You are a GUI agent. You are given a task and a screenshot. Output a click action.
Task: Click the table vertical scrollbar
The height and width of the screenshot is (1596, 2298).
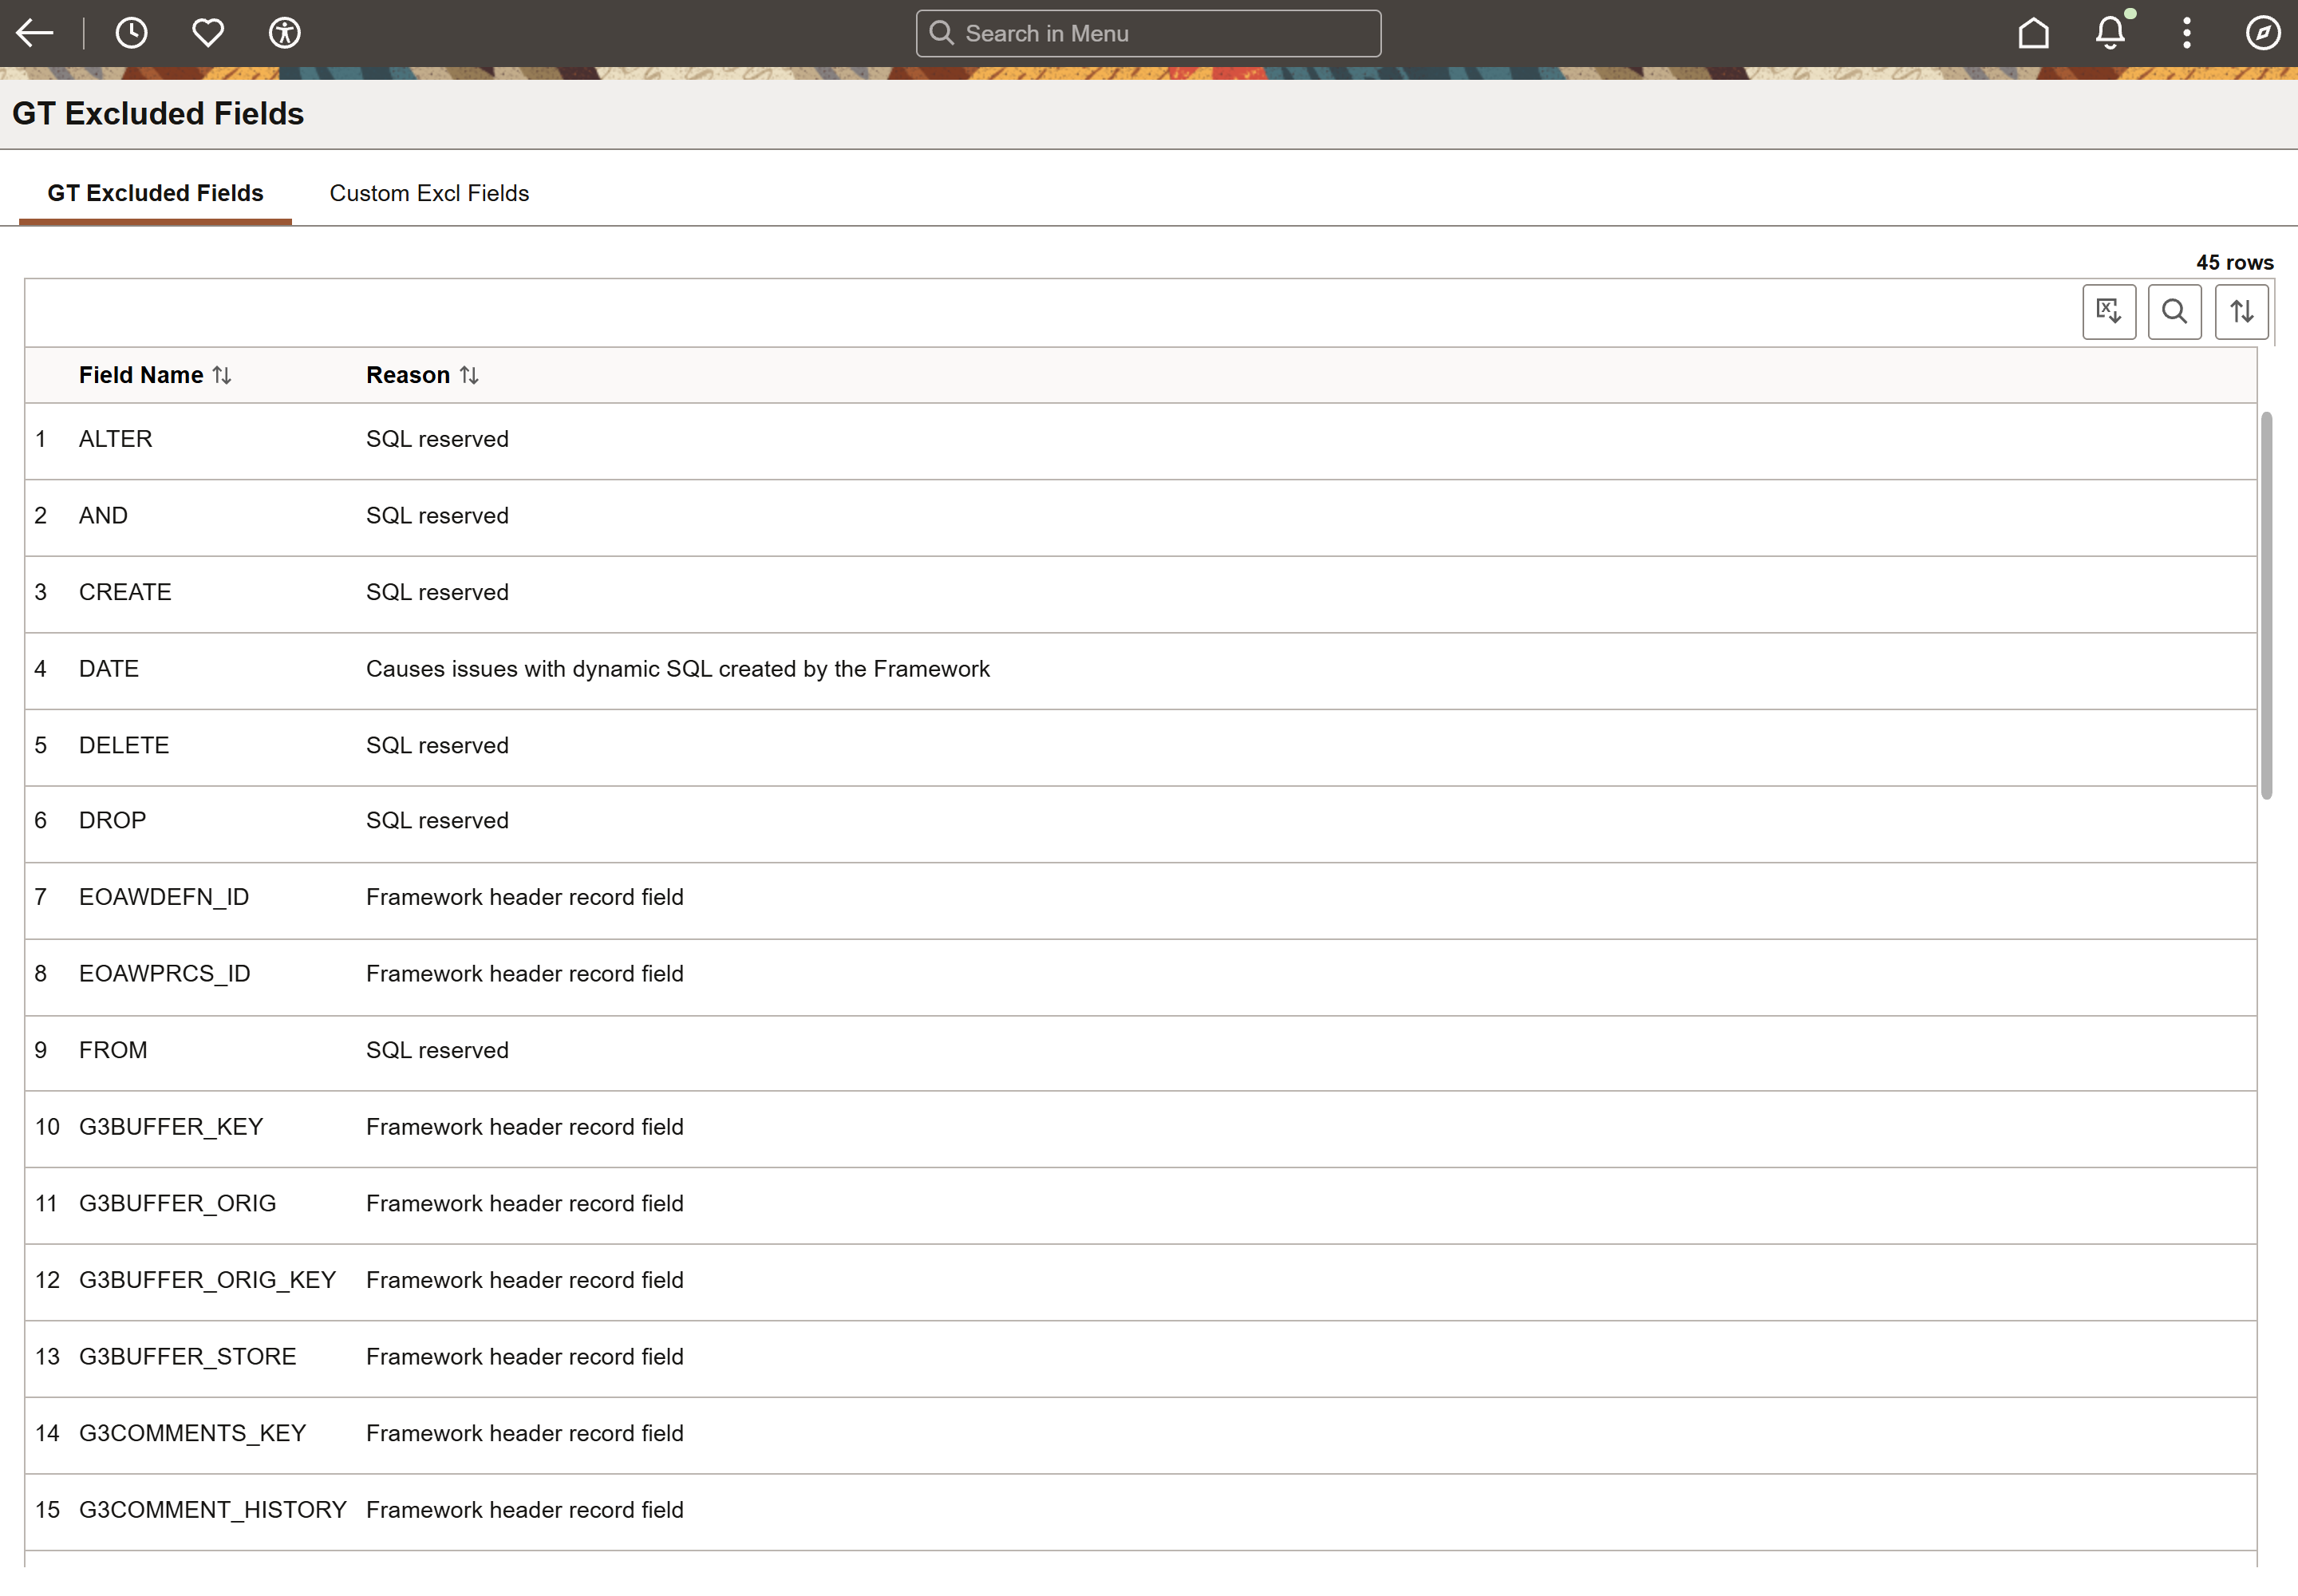click(2266, 605)
